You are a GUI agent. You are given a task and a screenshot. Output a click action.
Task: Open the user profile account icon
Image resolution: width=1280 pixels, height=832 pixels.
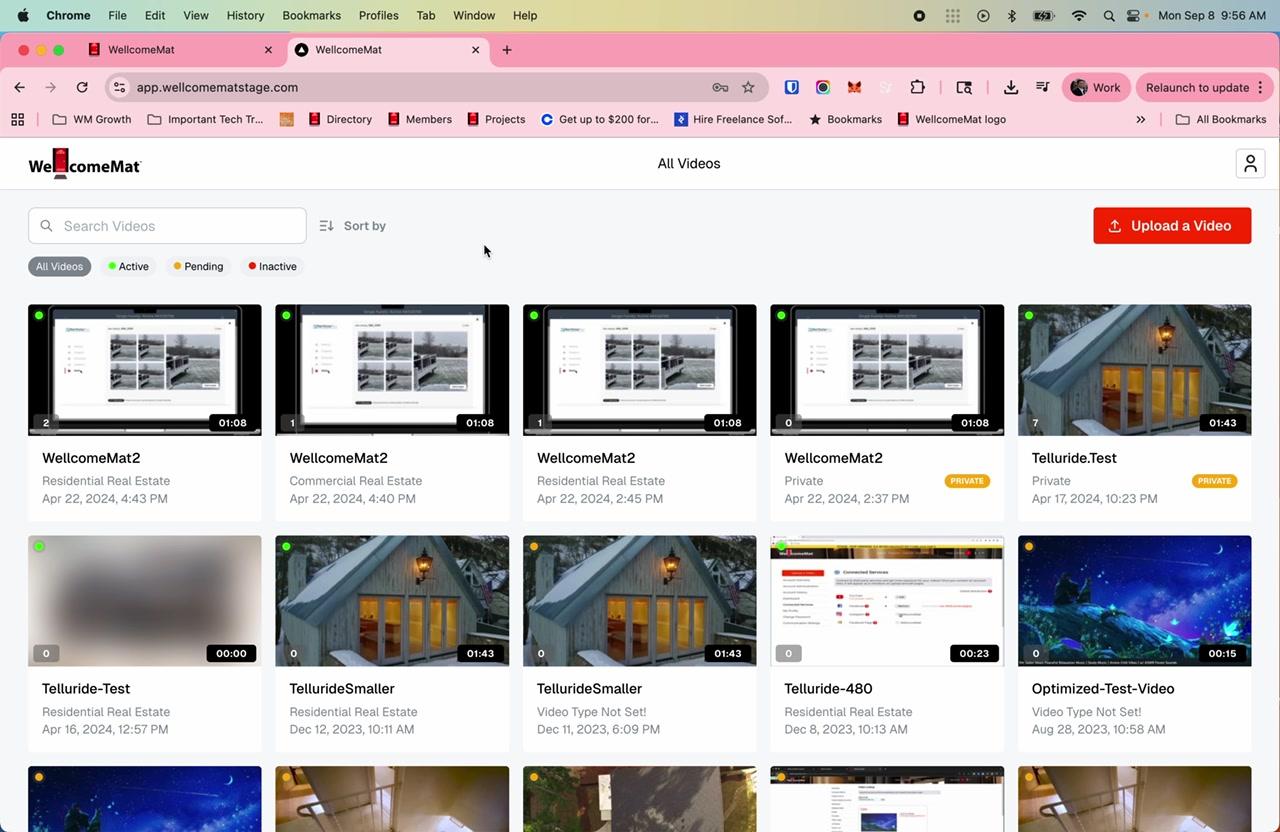tap(1250, 164)
